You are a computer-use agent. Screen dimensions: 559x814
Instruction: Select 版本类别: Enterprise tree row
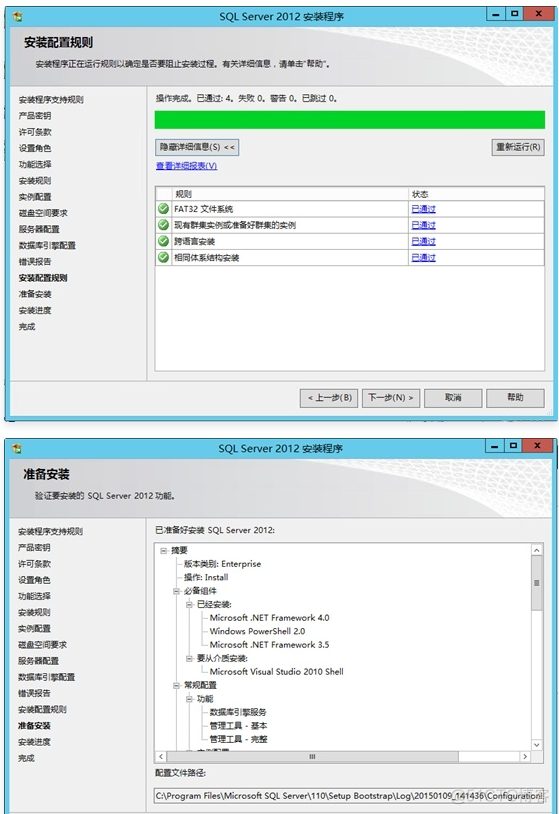point(222,564)
